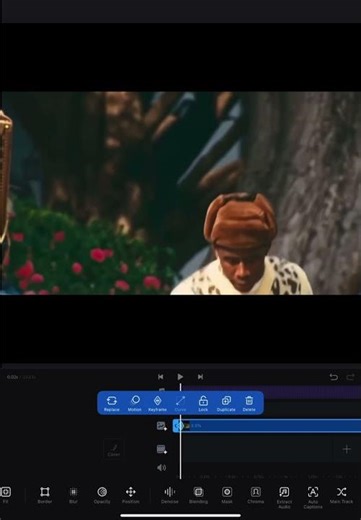Mute the timeline volume speaker

161,468
